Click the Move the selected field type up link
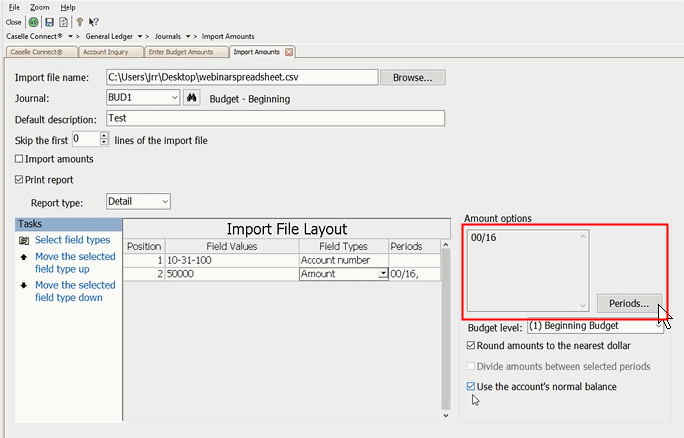The width and height of the screenshot is (684, 438). pos(75,263)
